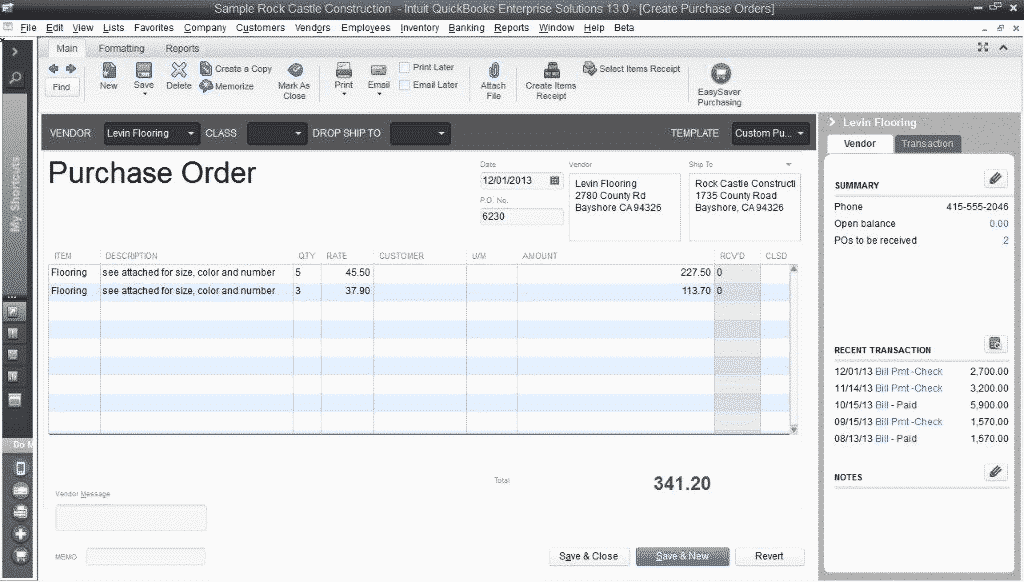Open the Ship To address dropdown

(789, 165)
